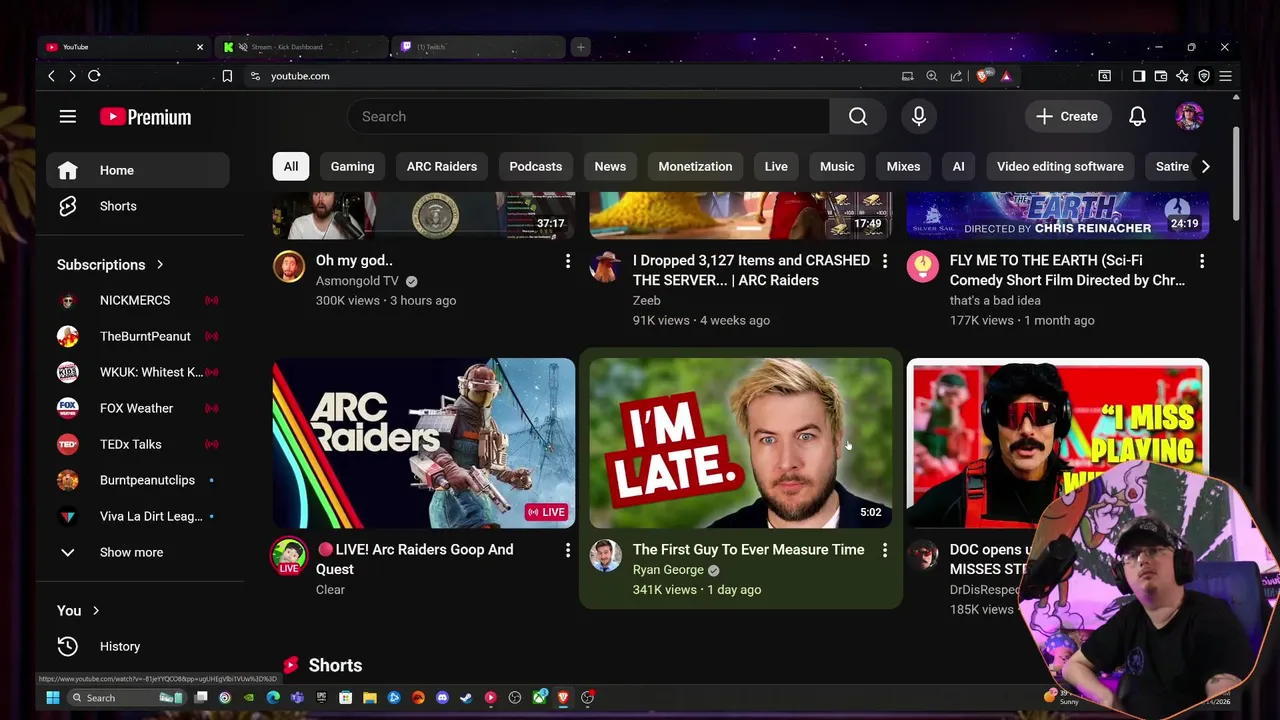1280x720 pixels.
Task: Select the Live filter chip
Action: (776, 166)
